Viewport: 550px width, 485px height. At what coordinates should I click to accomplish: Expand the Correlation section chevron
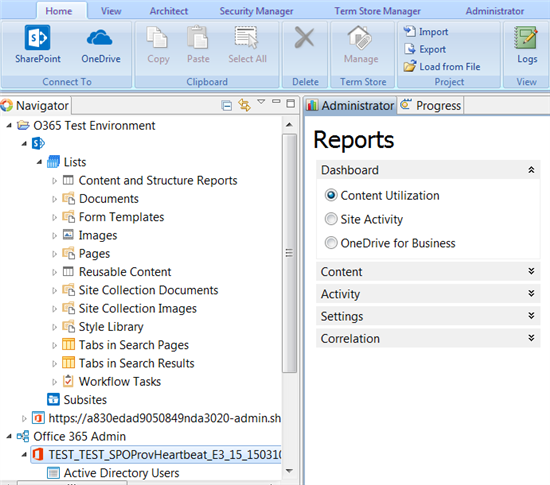[531, 338]
